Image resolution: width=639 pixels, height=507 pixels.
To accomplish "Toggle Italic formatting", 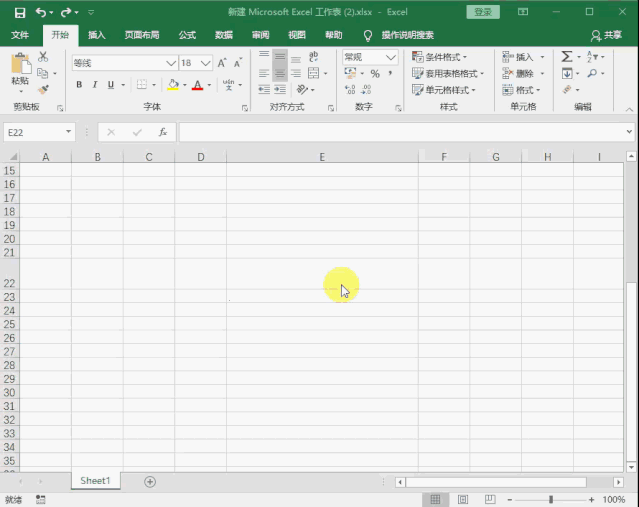I will [x=95, y=84].
